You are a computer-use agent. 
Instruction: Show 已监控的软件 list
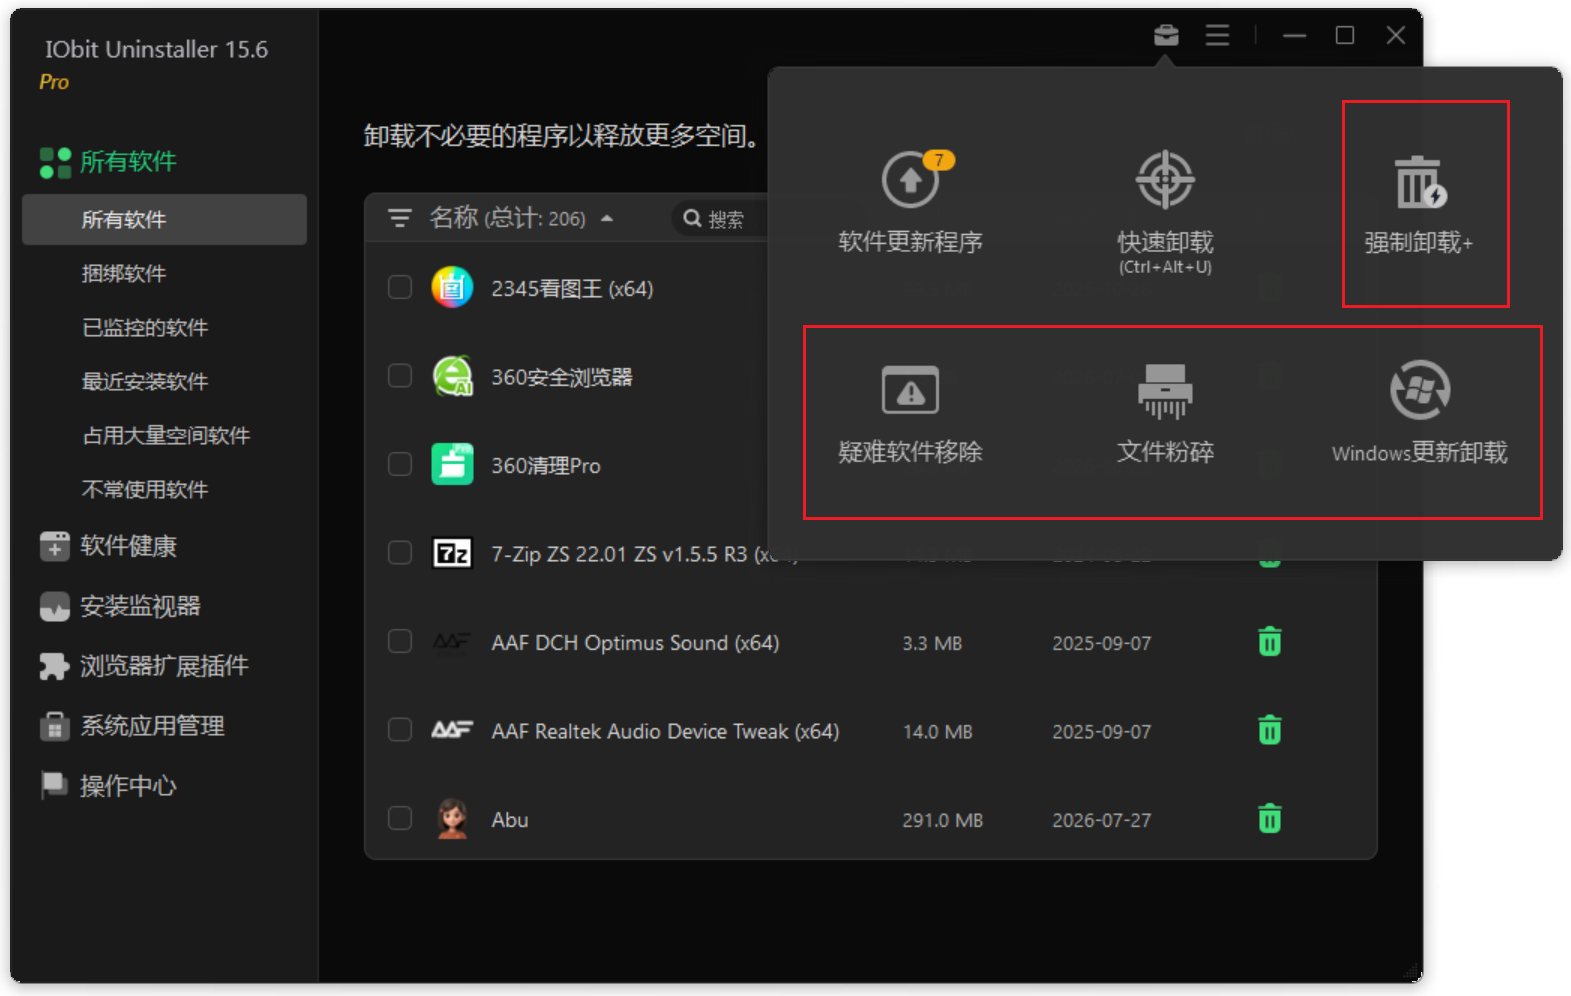click(145, 327)
